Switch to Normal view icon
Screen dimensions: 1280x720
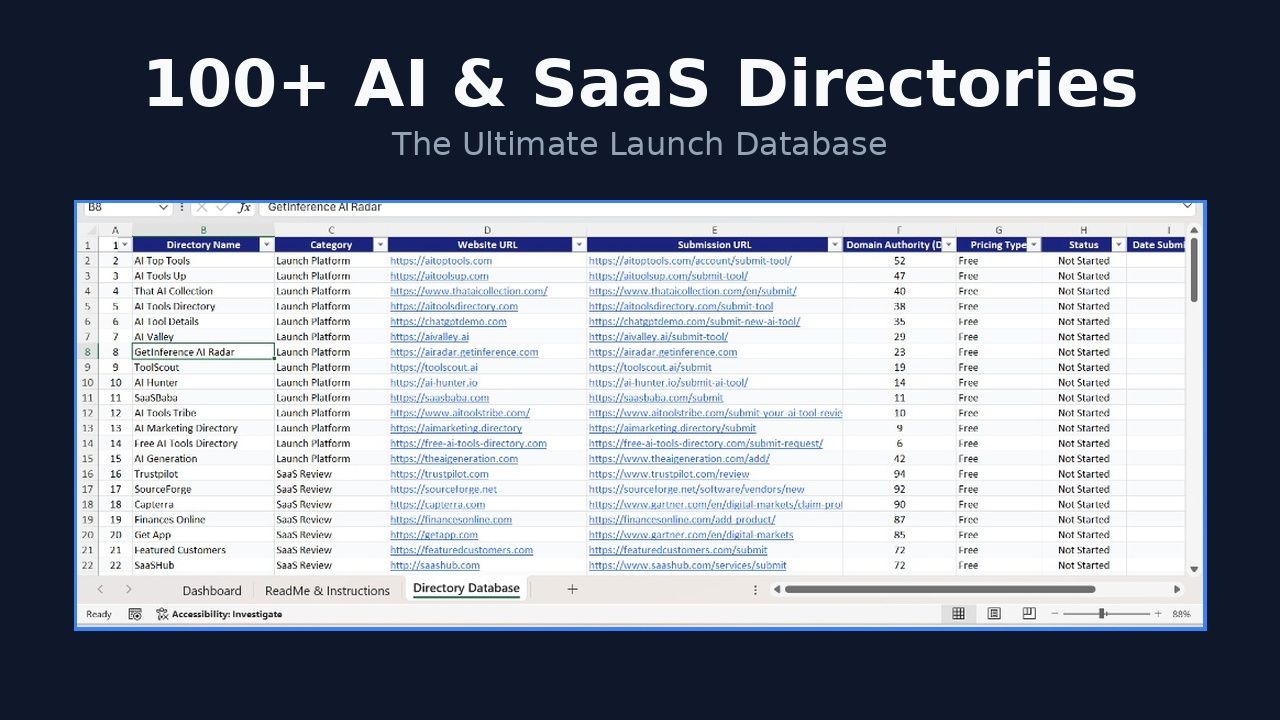click(x=958, y=614)
